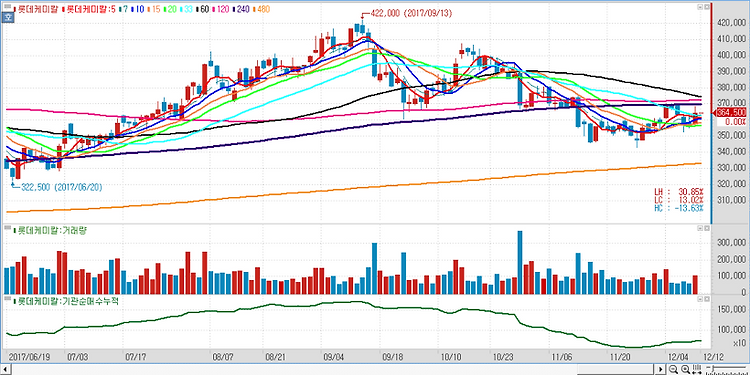
Task: Select the 240-day moving average legend
Action: (x=242, y=9)
